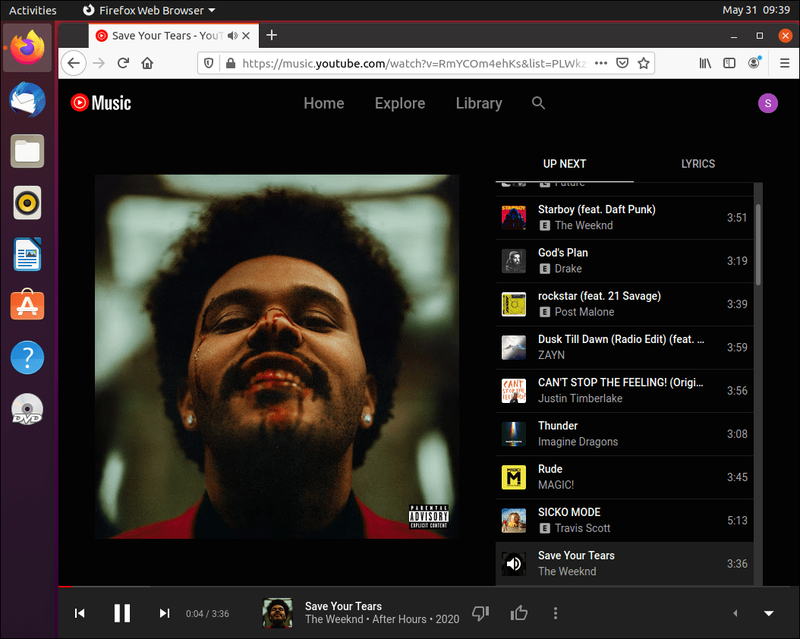800x639 pixels.
Task: Mute the Save Your Tears tab audio
Action: pos(233,36)
